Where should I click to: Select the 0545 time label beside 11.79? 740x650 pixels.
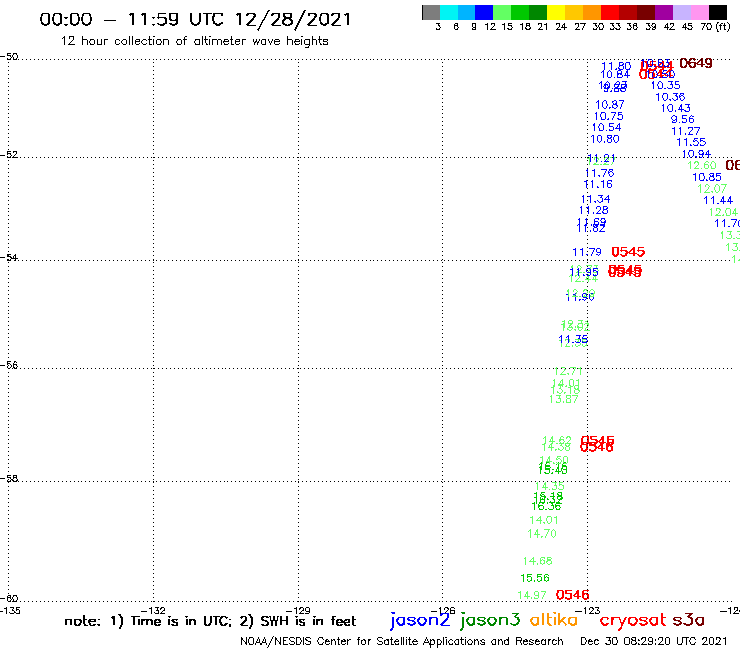click(628, 252)
